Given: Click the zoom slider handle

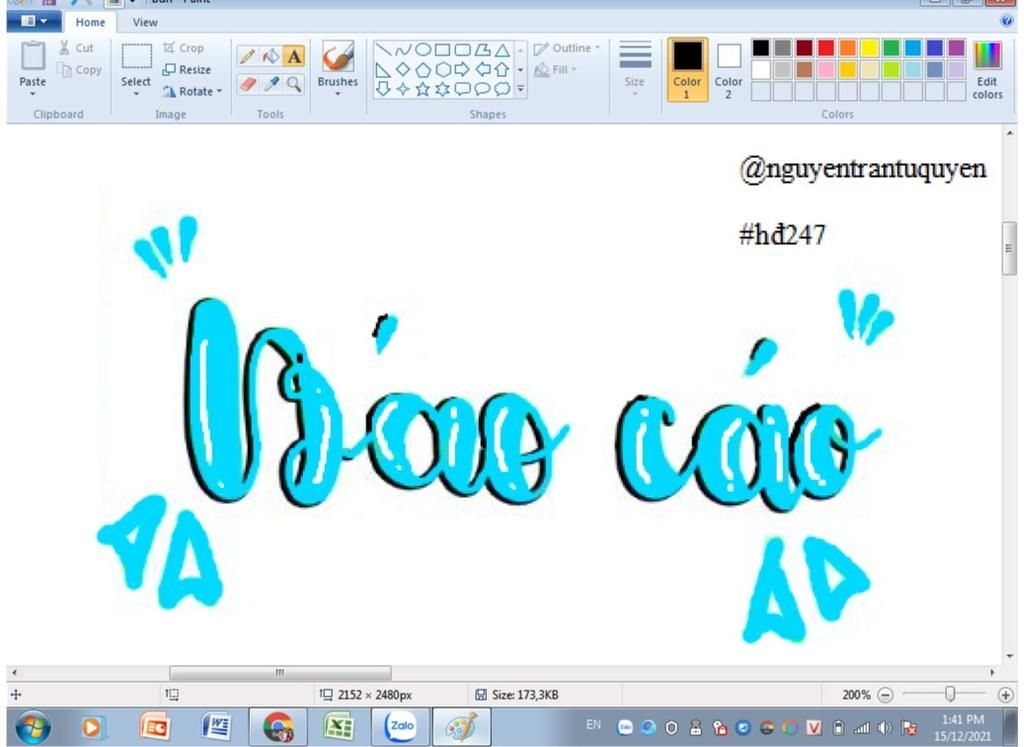Looking at the screenshot, I should tap(950, 693).
